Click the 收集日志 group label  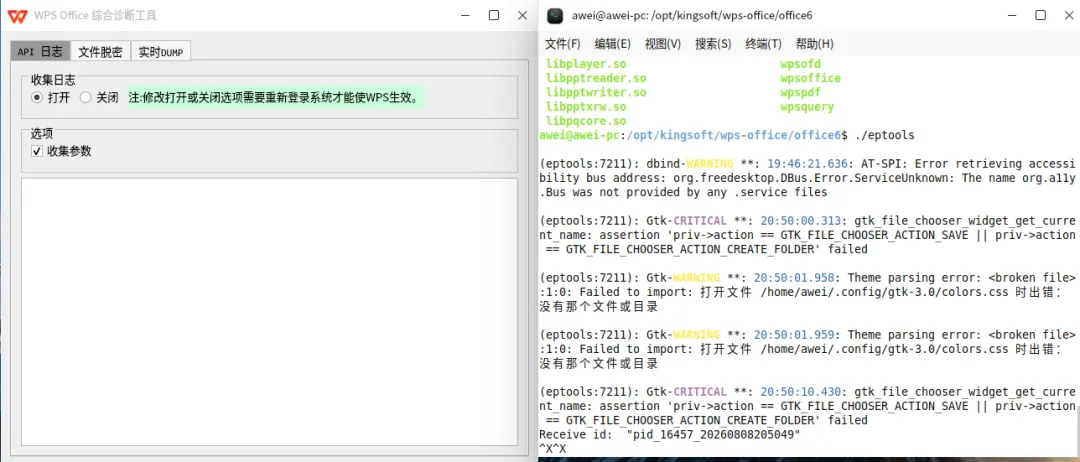[x=53, y=81]
